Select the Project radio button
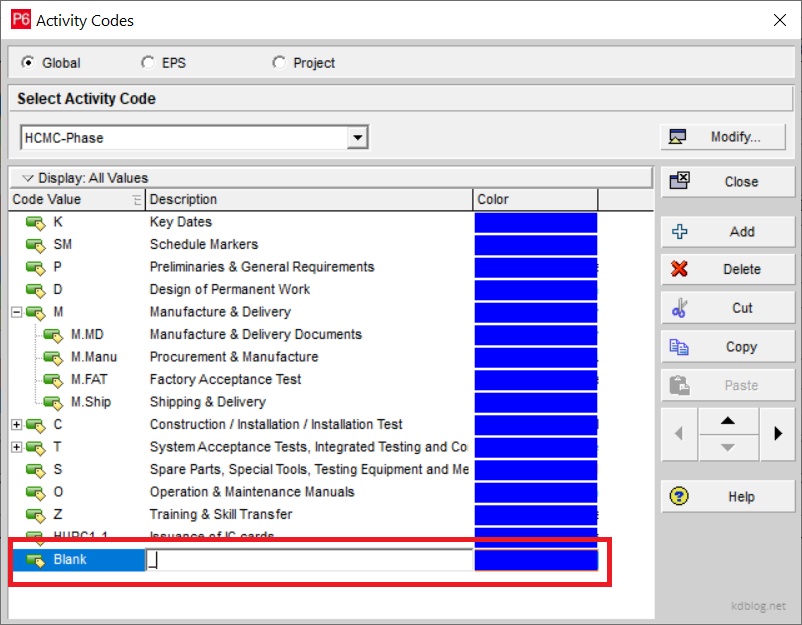The width and height of the screenshot is (802, 625). coord(279,63)
